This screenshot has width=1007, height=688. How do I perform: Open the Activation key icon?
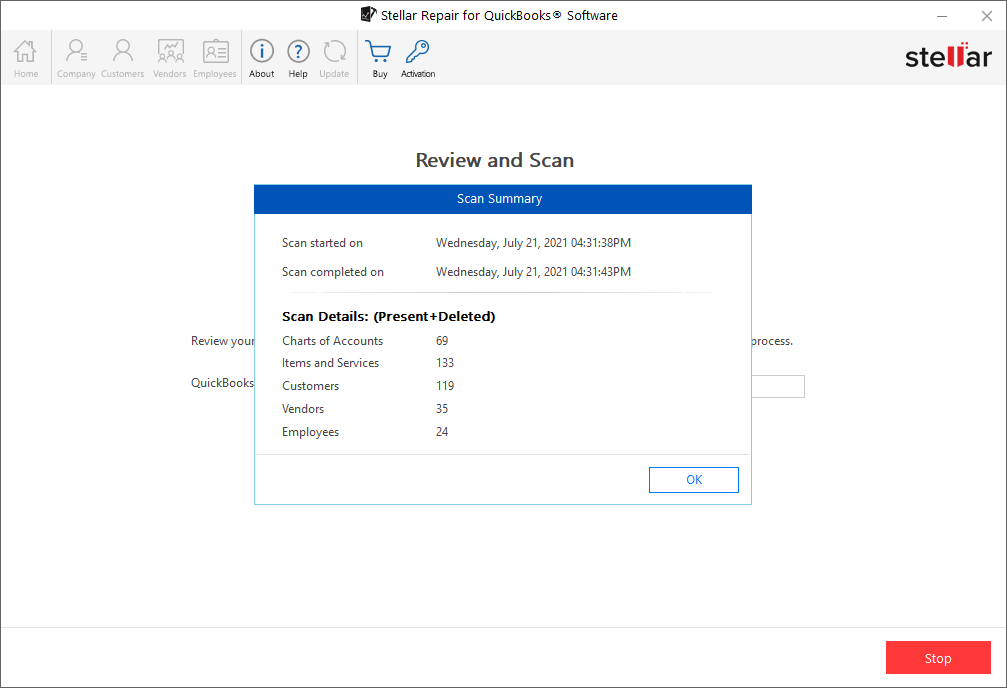[418, 58]
